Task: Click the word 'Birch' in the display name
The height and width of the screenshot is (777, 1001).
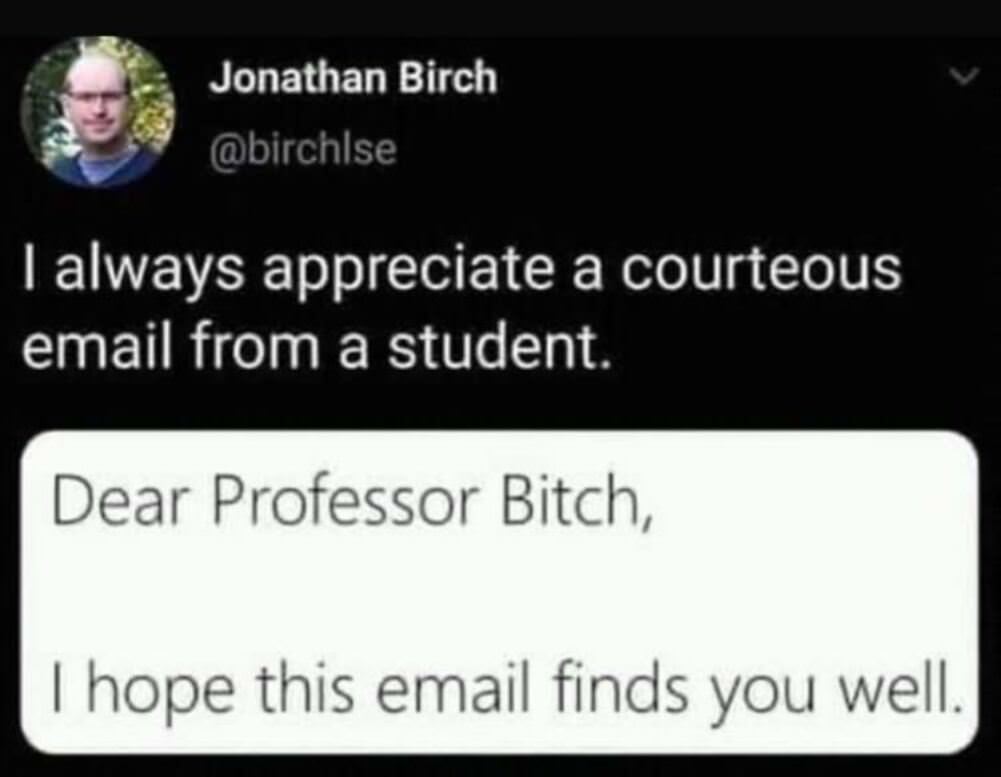Action: (x=448, y=78)
